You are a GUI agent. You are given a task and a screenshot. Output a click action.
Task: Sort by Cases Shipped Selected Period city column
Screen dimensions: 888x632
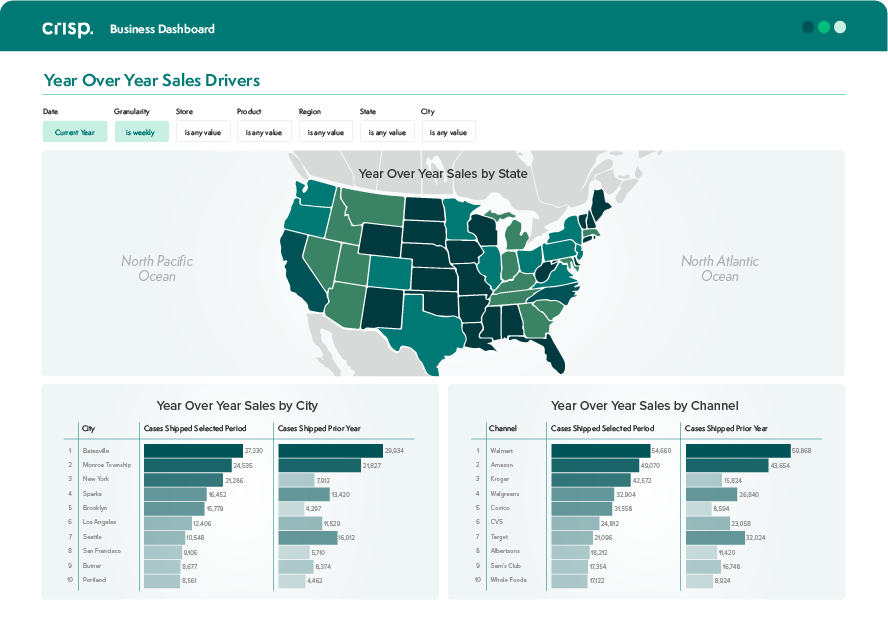point(195,428)
